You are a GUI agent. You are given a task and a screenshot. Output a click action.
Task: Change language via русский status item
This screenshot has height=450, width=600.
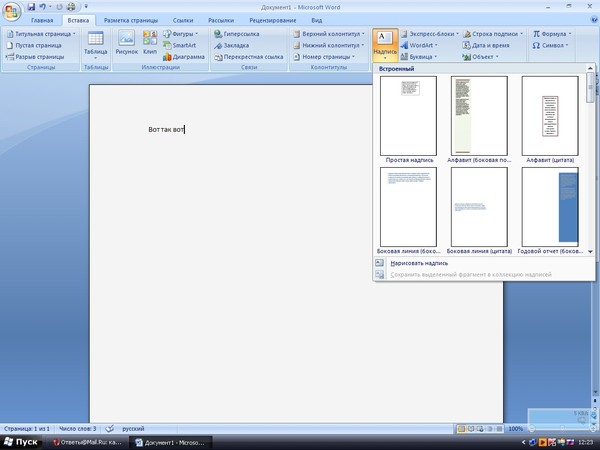click(133, 429)
